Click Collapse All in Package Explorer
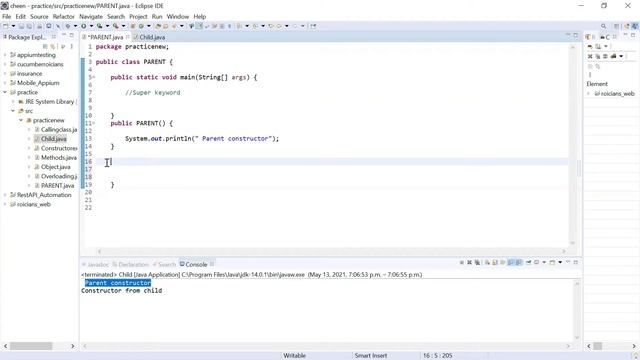 pos(45,46)
